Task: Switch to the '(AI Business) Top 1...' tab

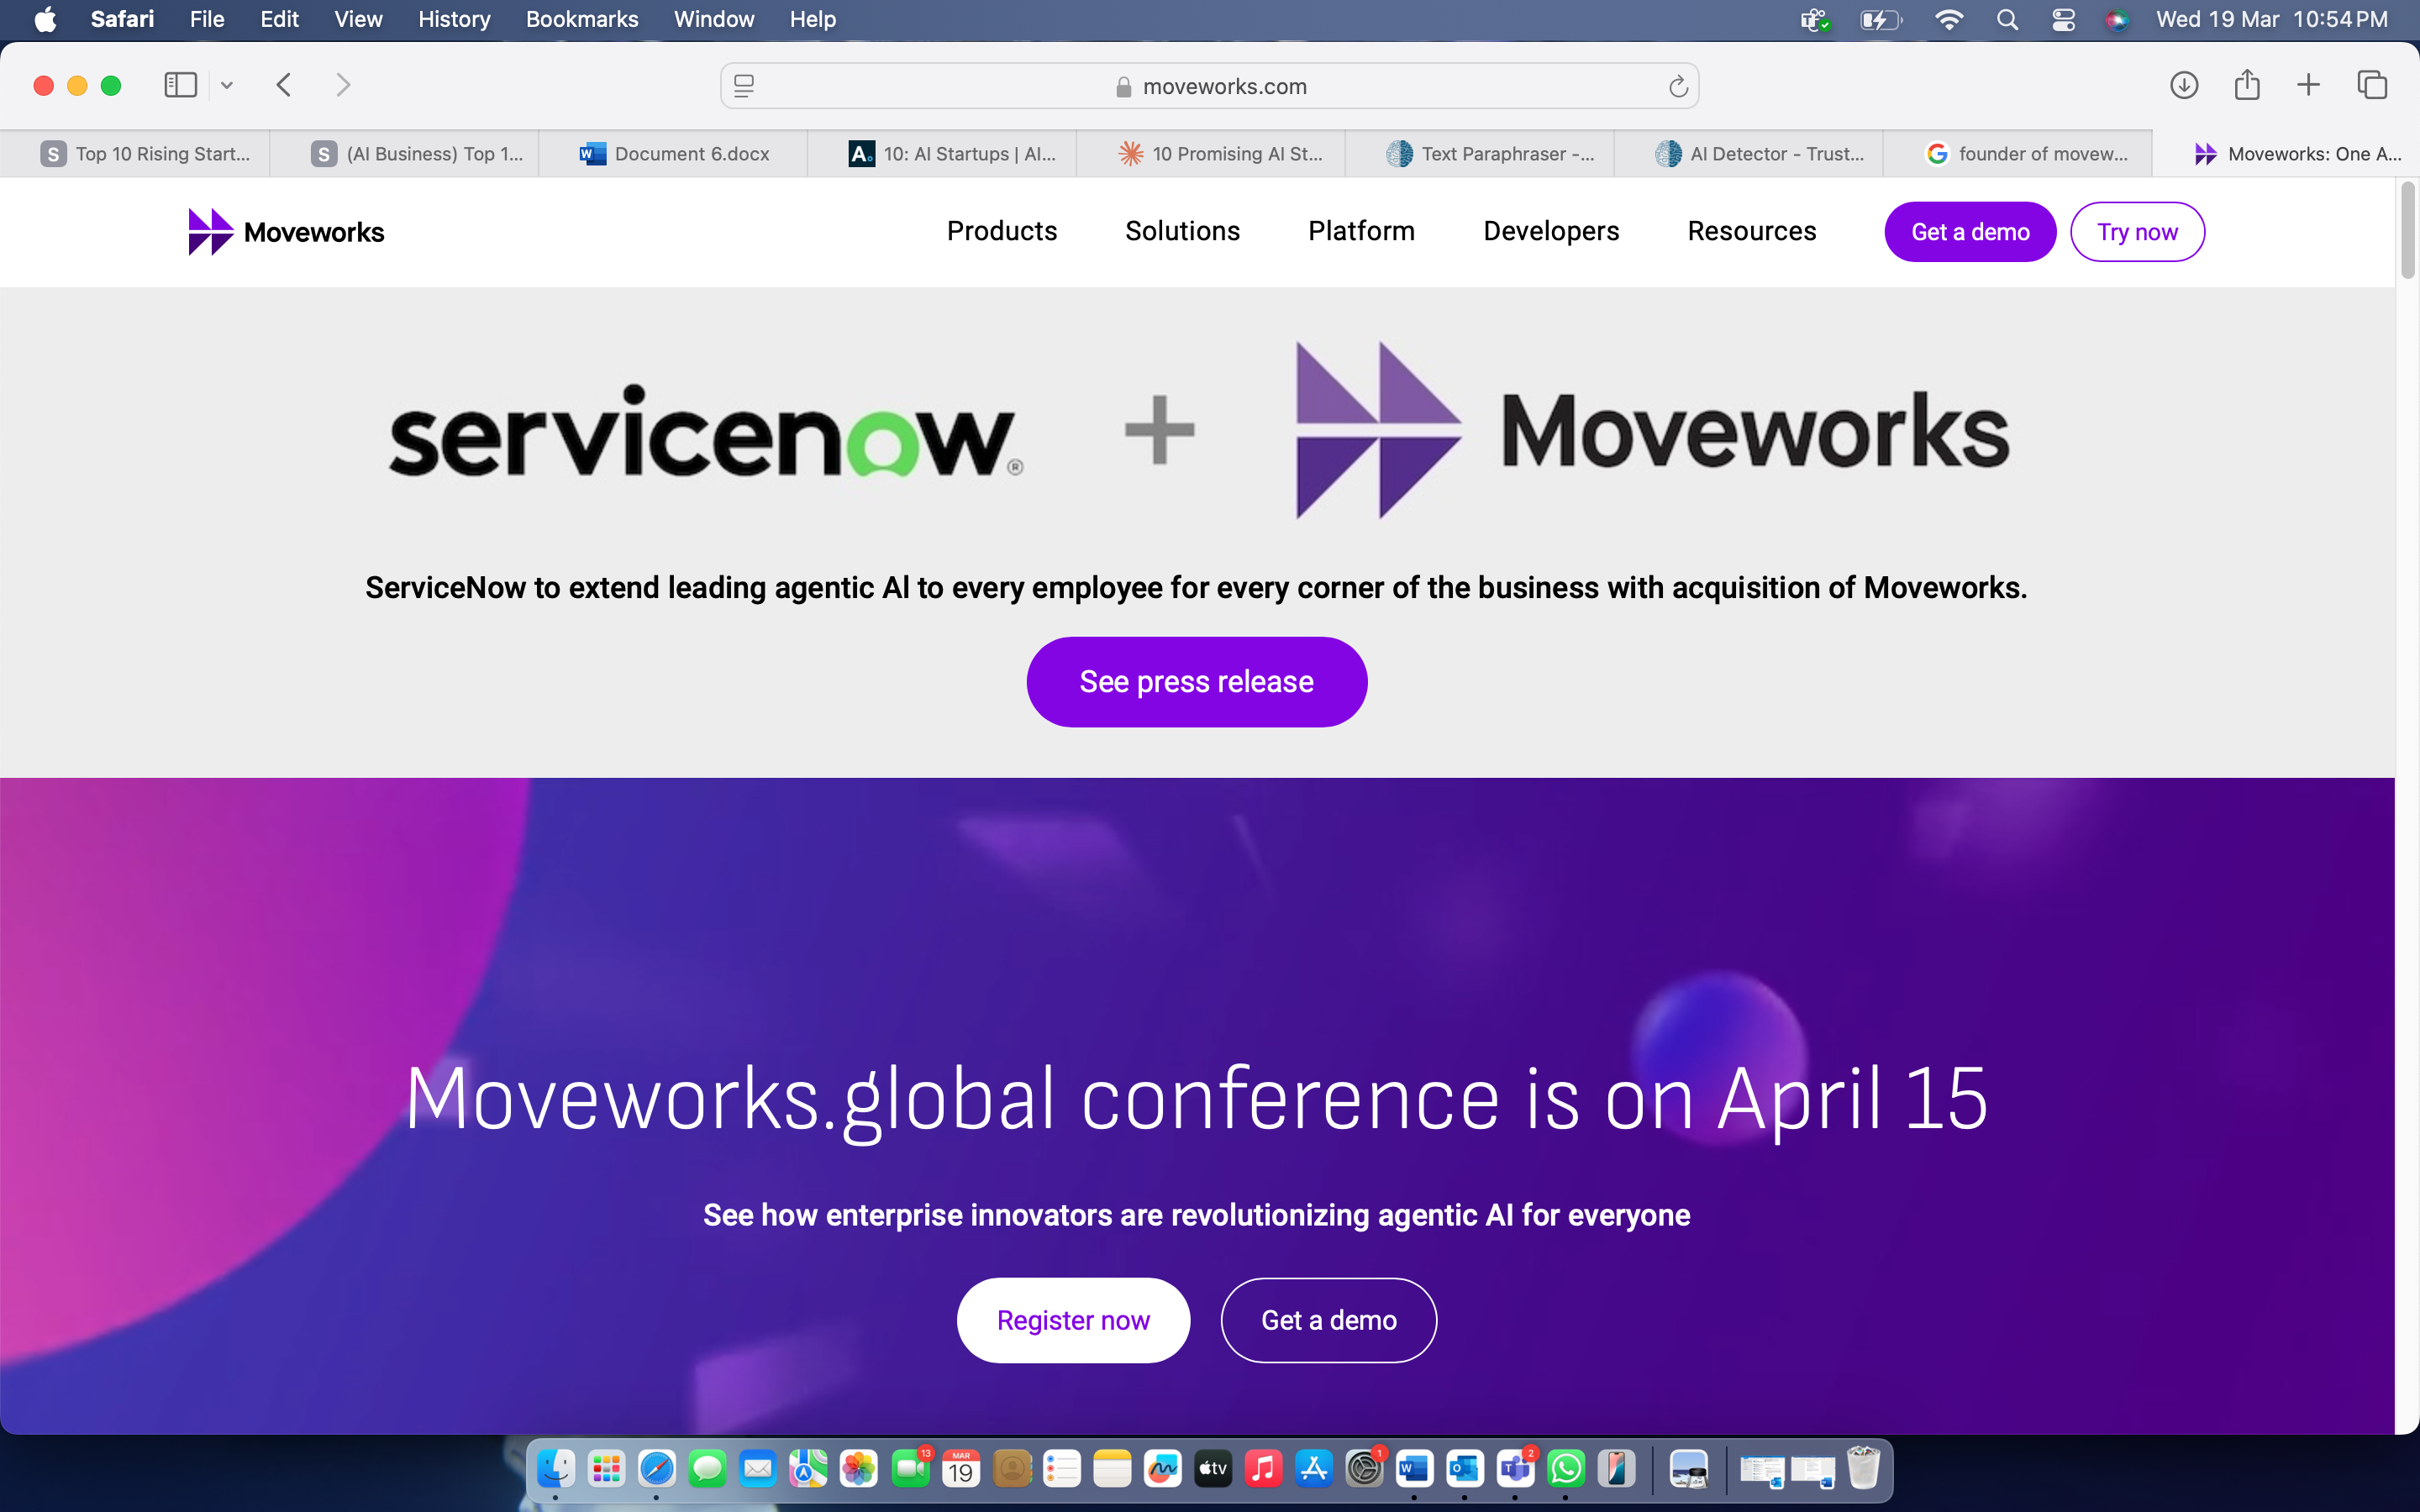Action: [405, 153]
